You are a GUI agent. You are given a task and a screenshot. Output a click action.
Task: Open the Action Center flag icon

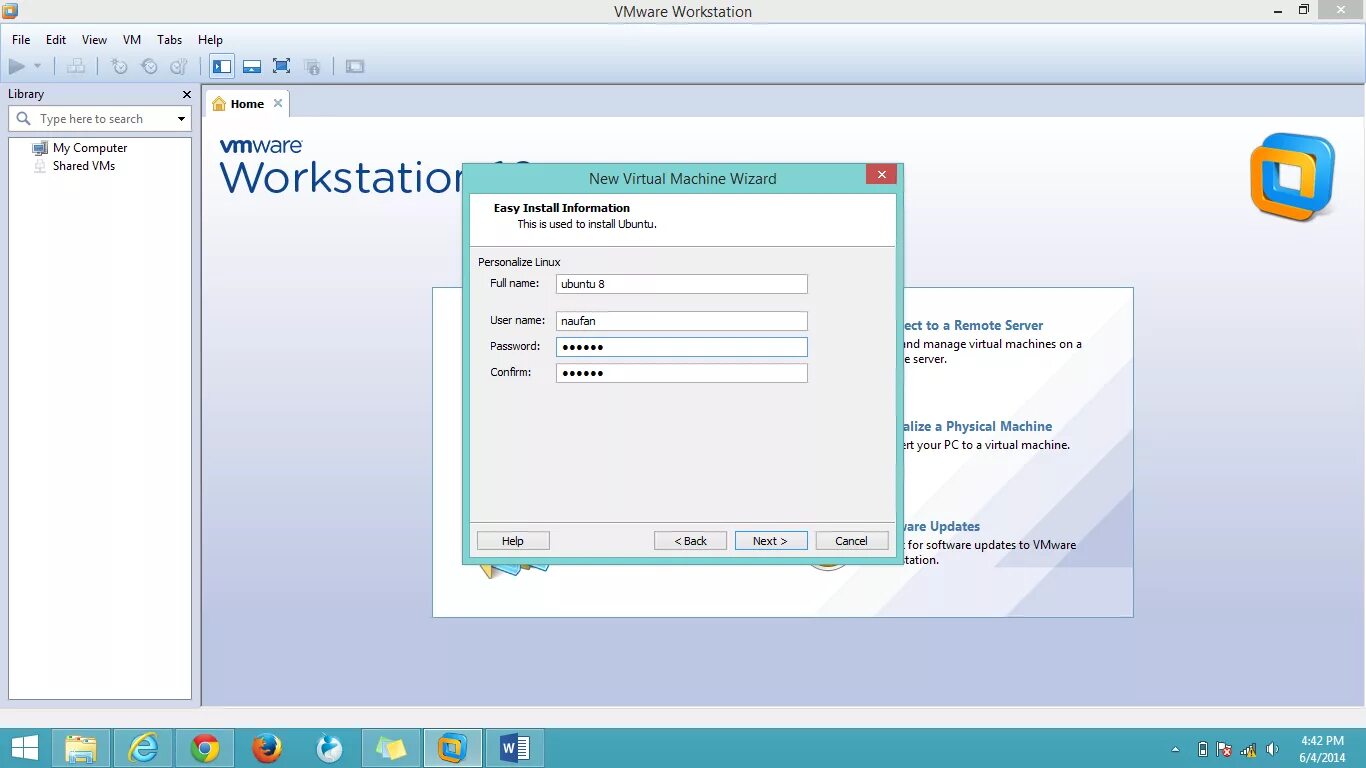(x=1224, y=749)
